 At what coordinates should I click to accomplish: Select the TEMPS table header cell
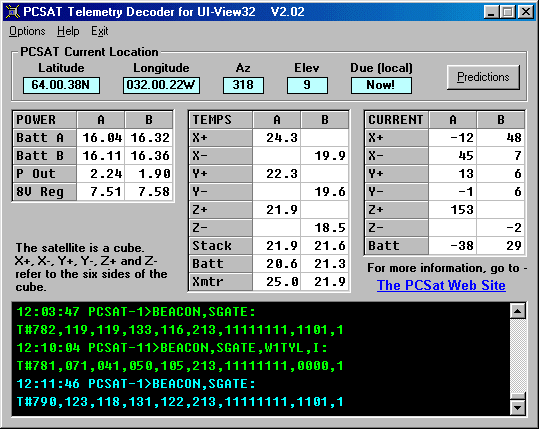tap(221, 120)
